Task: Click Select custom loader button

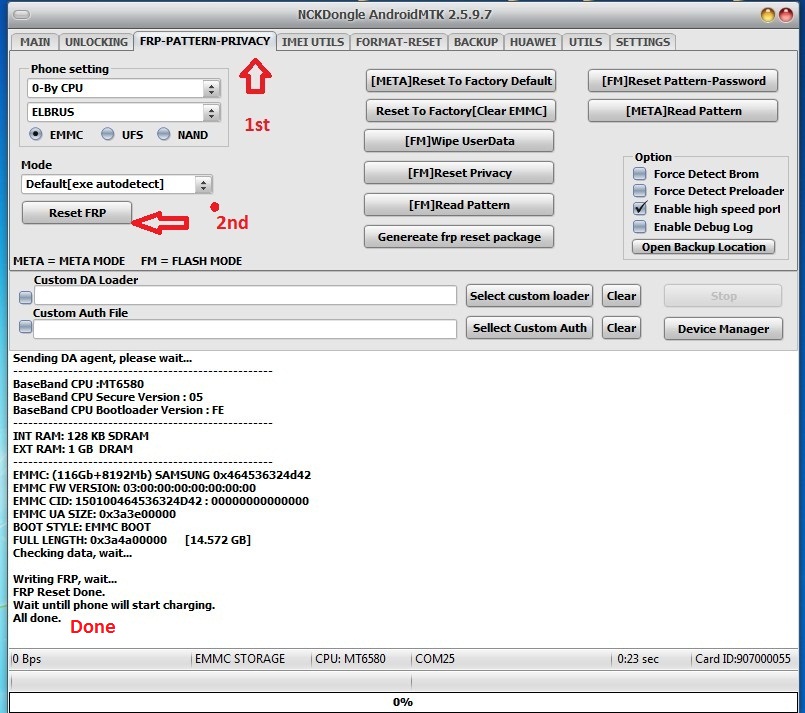Action: (x=529, y=296)
